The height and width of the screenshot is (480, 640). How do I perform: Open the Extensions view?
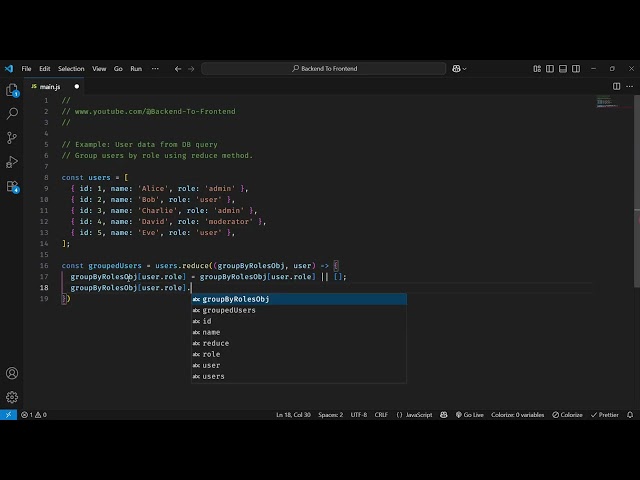click(x=12, y=187)
